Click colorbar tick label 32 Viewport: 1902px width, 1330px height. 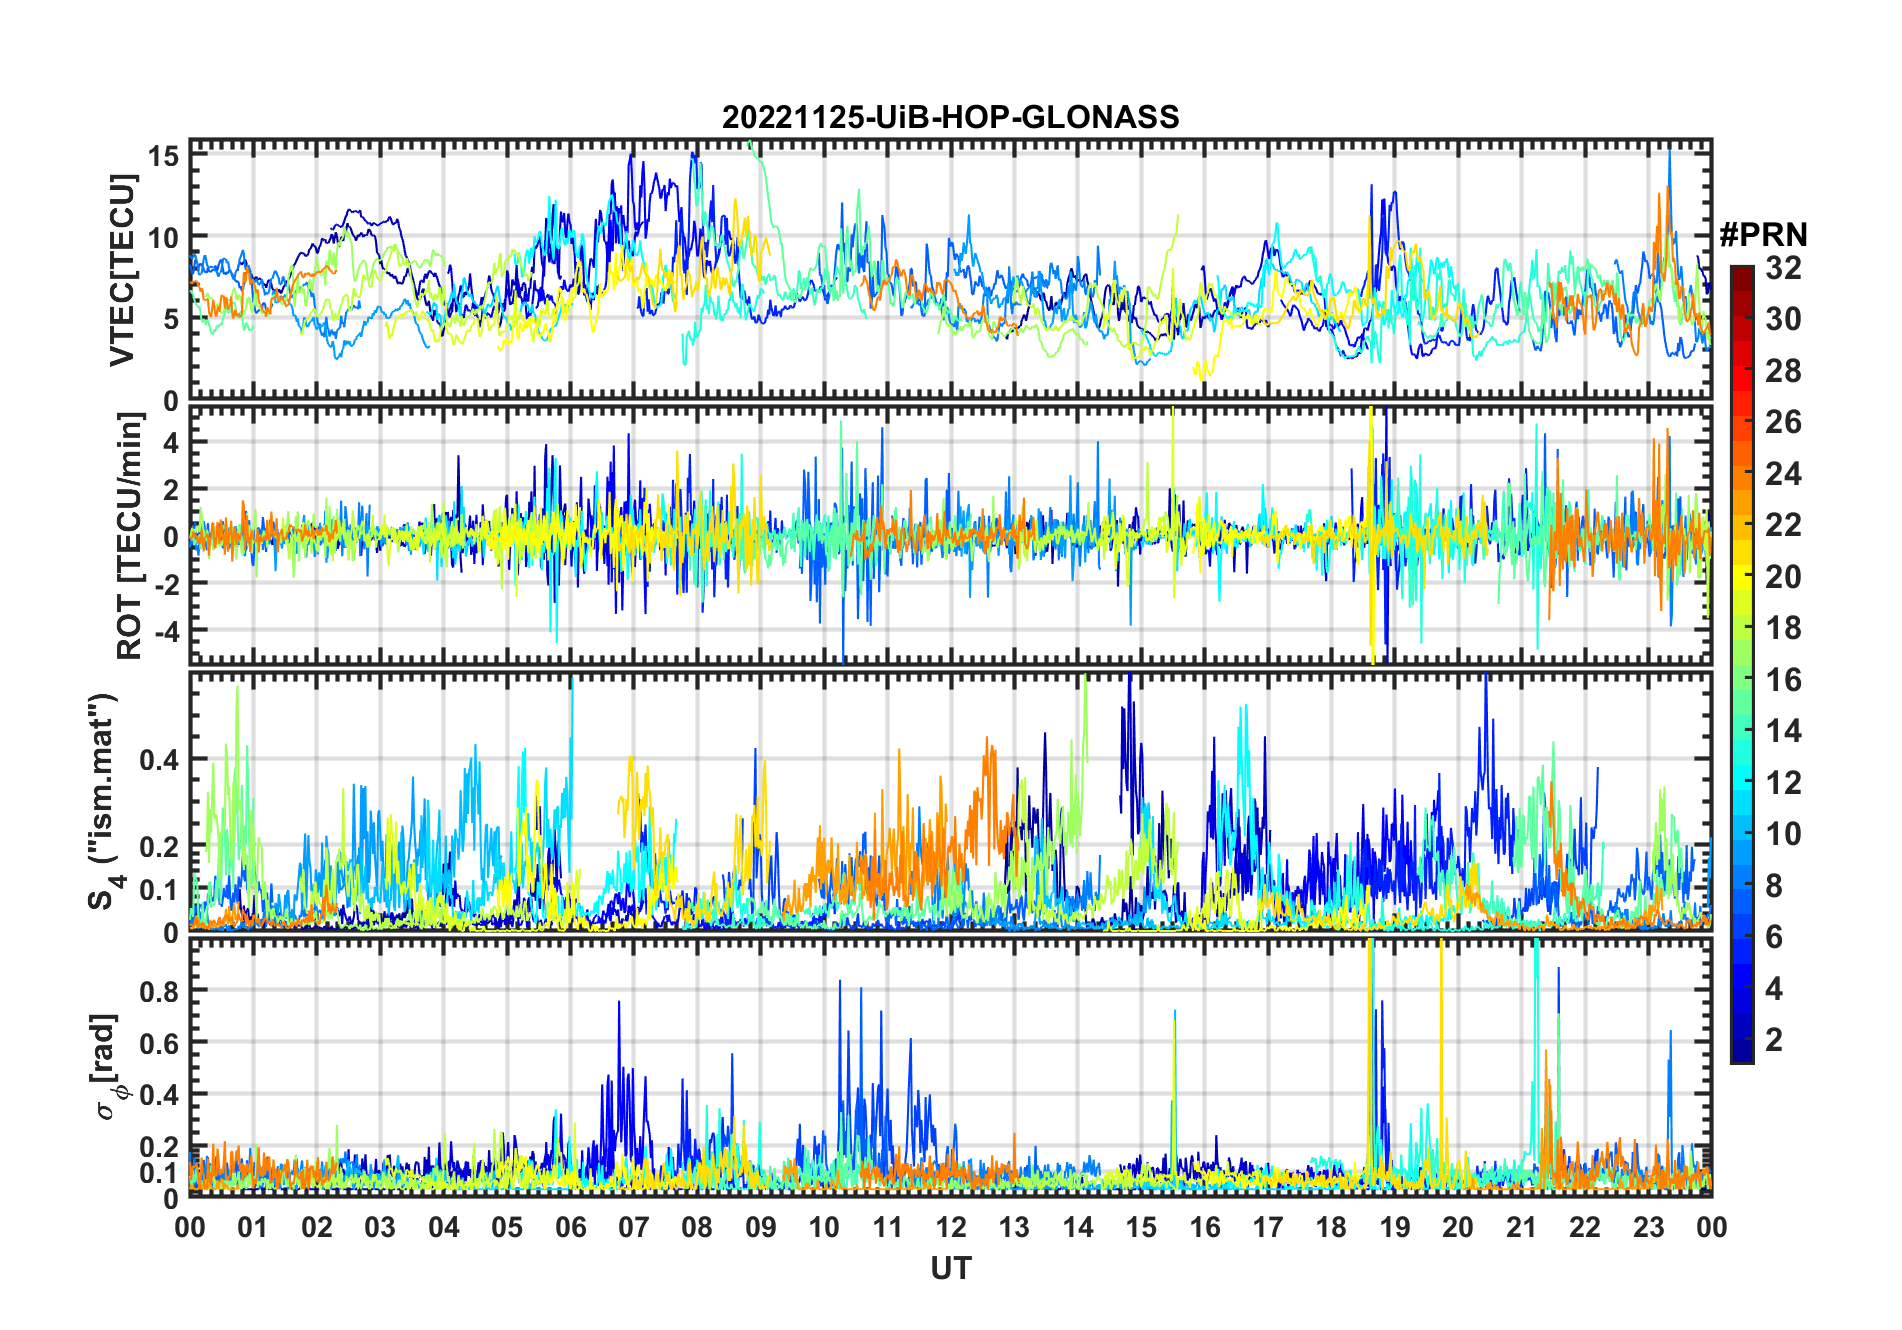pyautogui.click(x=1783, y=267)
